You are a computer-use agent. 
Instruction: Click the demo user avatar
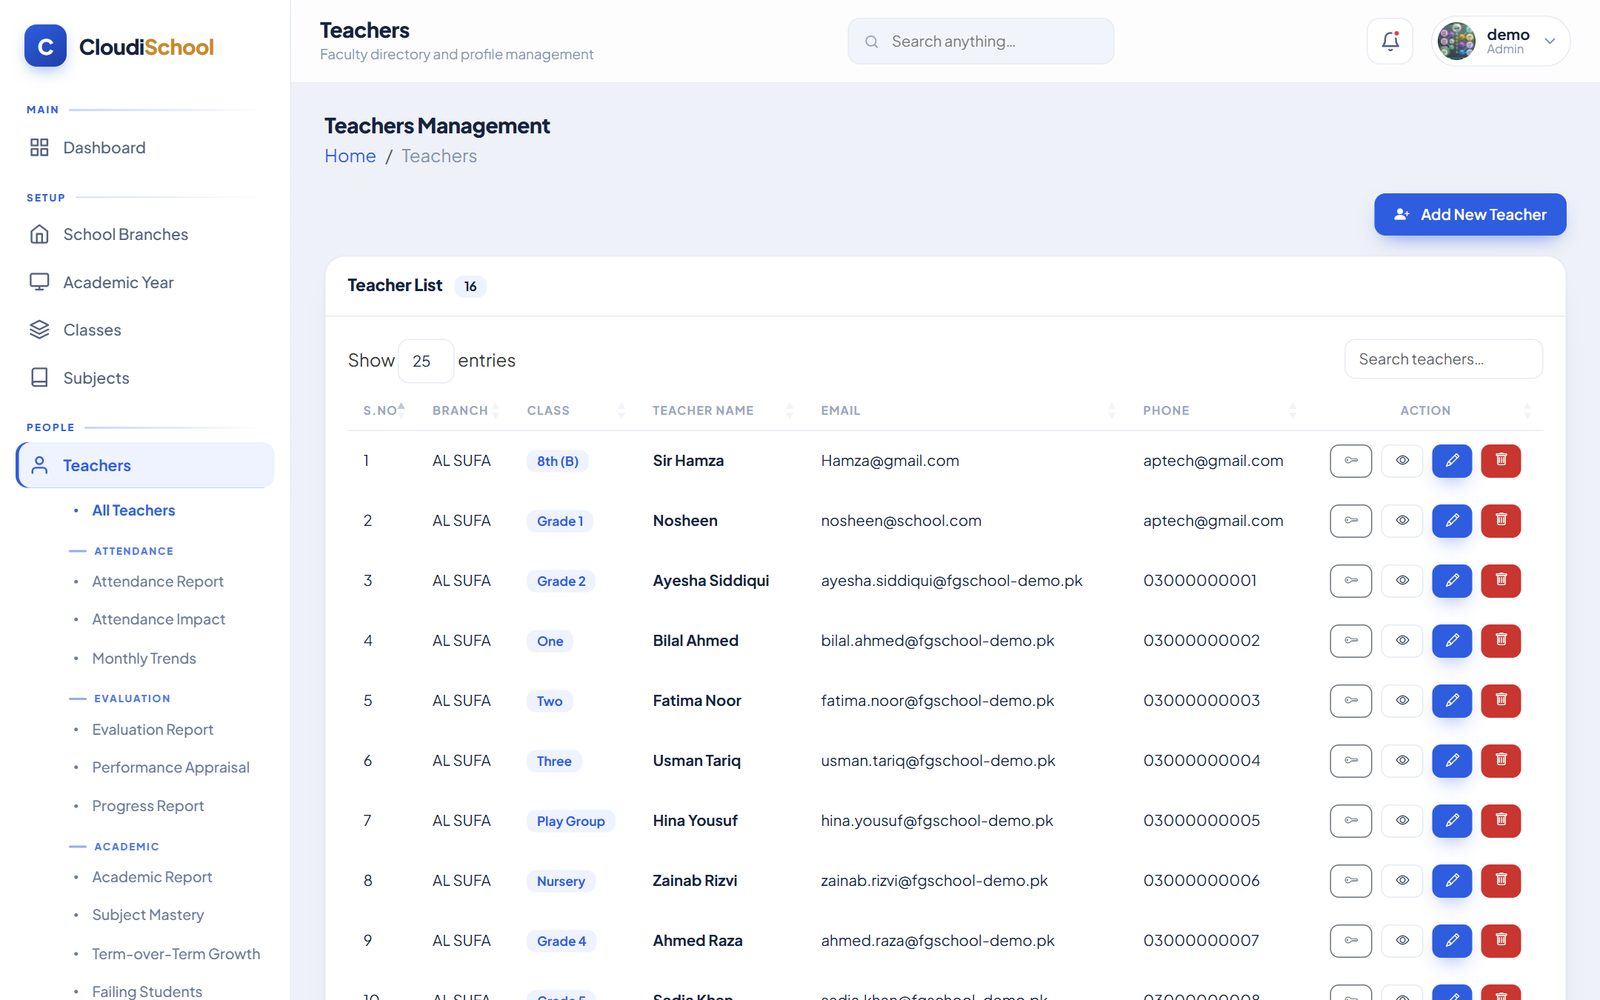pos(1456,41)
